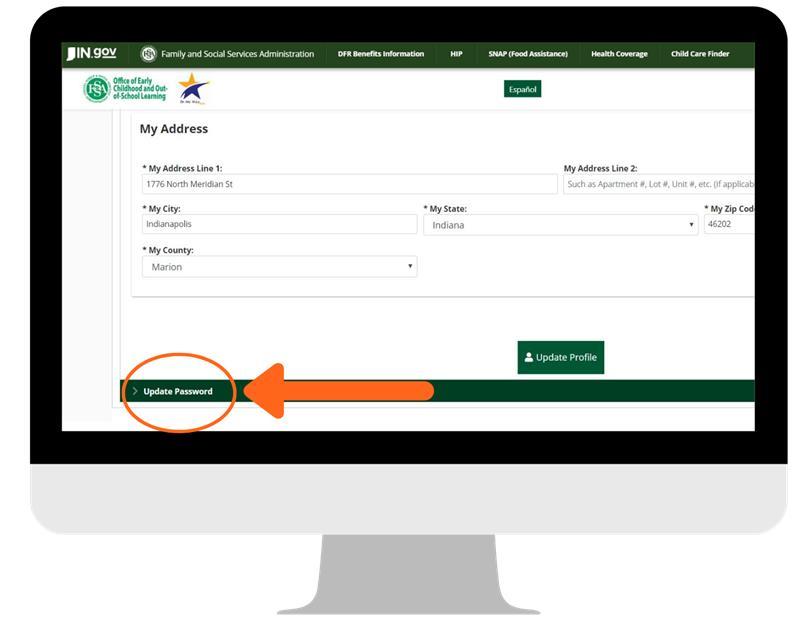The height and width of the screenshot is (621, 800).
Task: Click the IN.gov logo
Action: 91,54
